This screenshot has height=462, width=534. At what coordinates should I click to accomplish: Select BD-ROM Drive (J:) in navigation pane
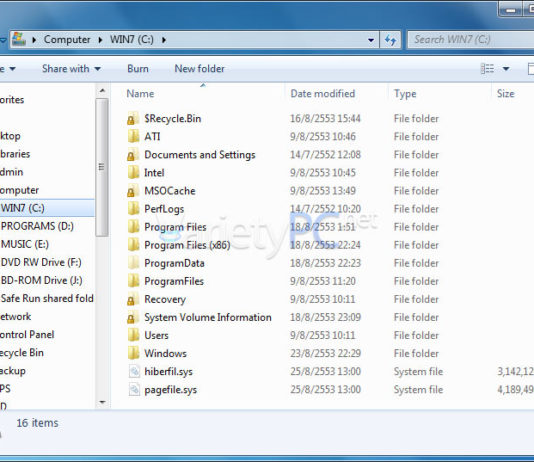point(42,280)
